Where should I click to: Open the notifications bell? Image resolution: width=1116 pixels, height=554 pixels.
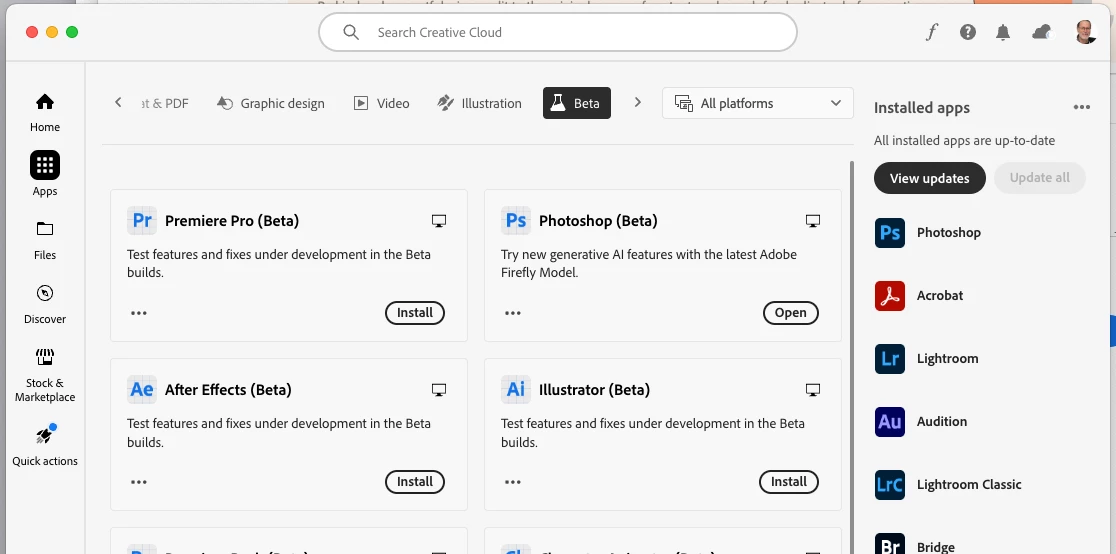(1003, 33)
